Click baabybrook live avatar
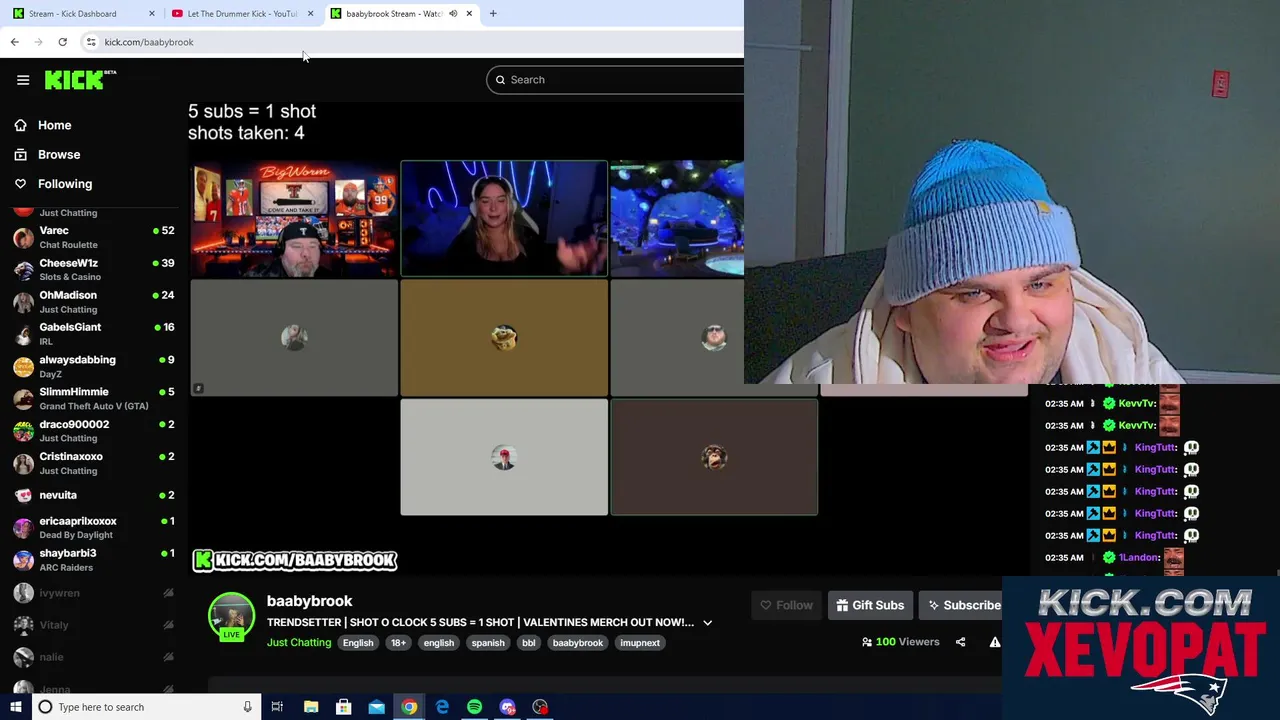 pyautogui.click(x=231, y=616)
